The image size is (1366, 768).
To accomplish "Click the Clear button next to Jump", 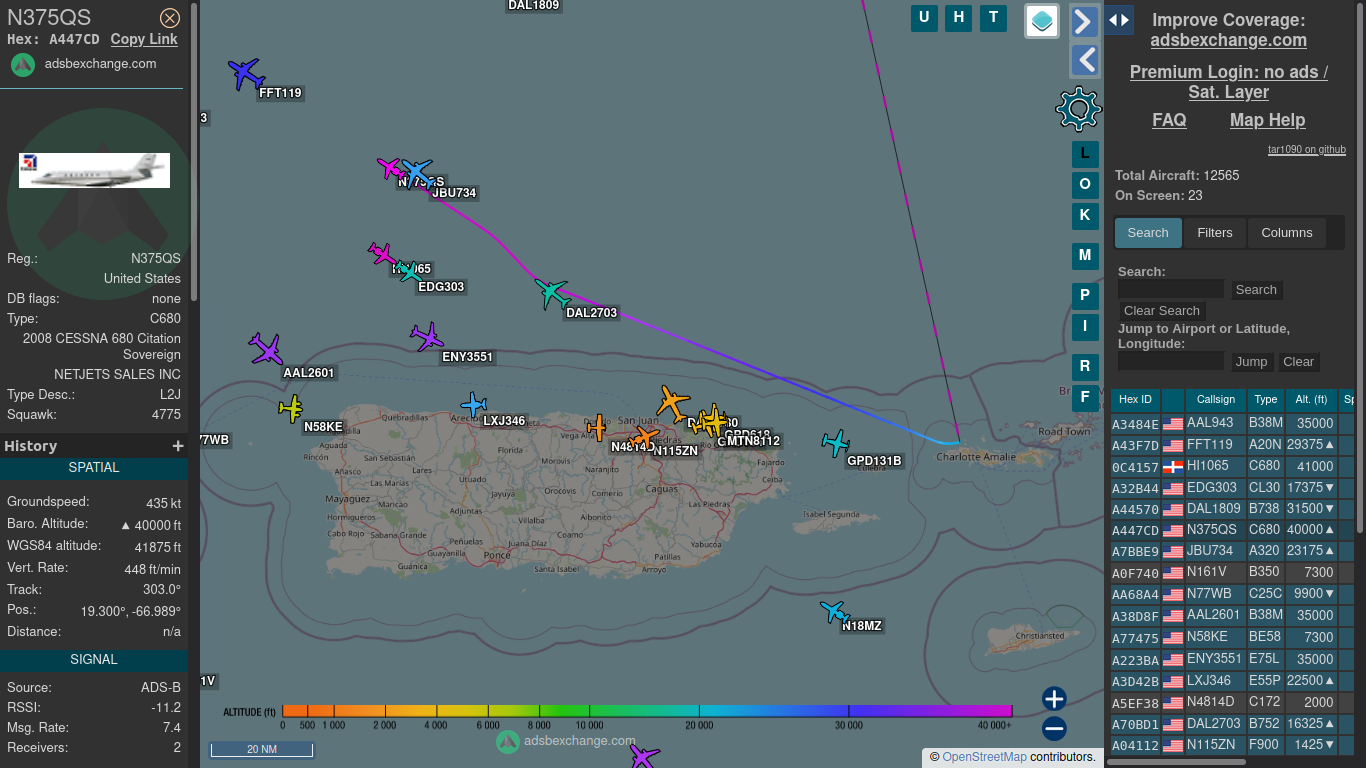I will click(1298, 362).
